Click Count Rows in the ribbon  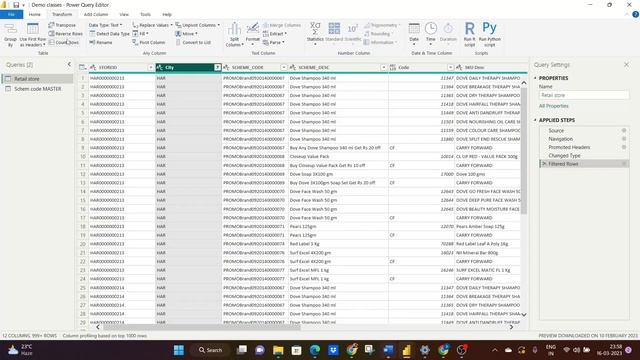[x=64, y=42]
